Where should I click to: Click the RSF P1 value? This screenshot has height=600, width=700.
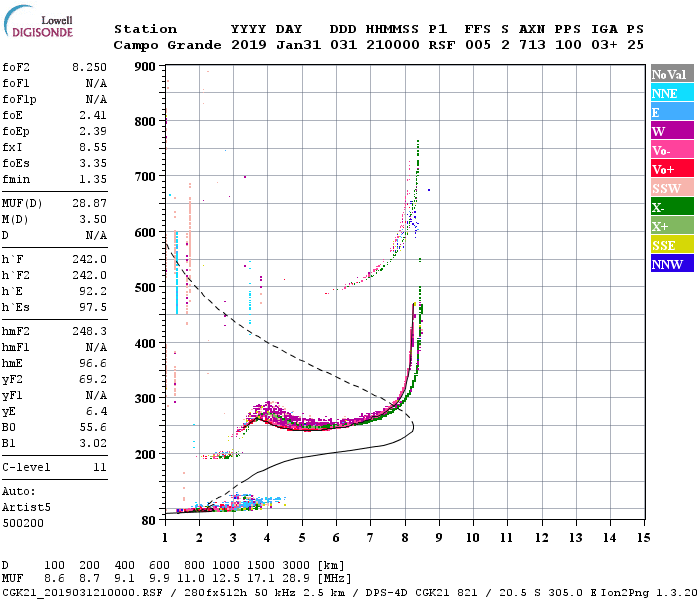442,45
